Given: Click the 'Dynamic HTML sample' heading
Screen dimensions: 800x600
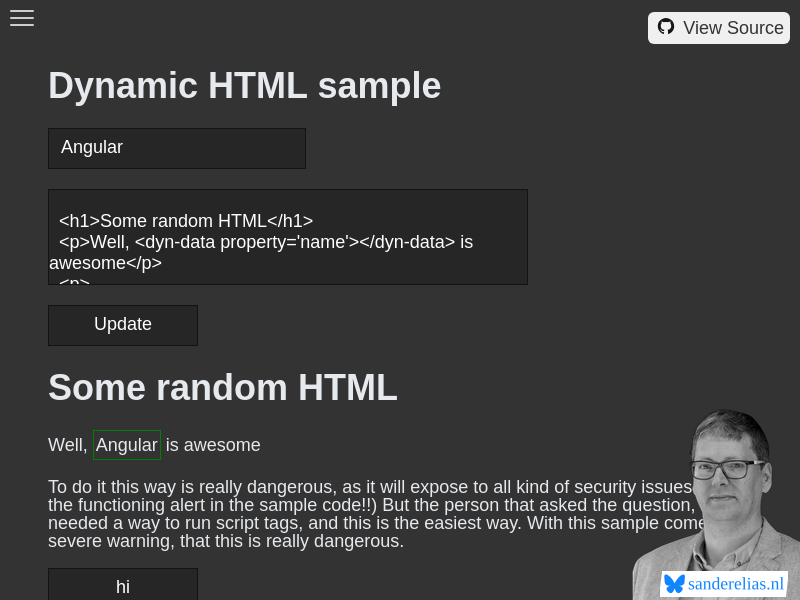Looking at the screenshot, I should 244,86.
